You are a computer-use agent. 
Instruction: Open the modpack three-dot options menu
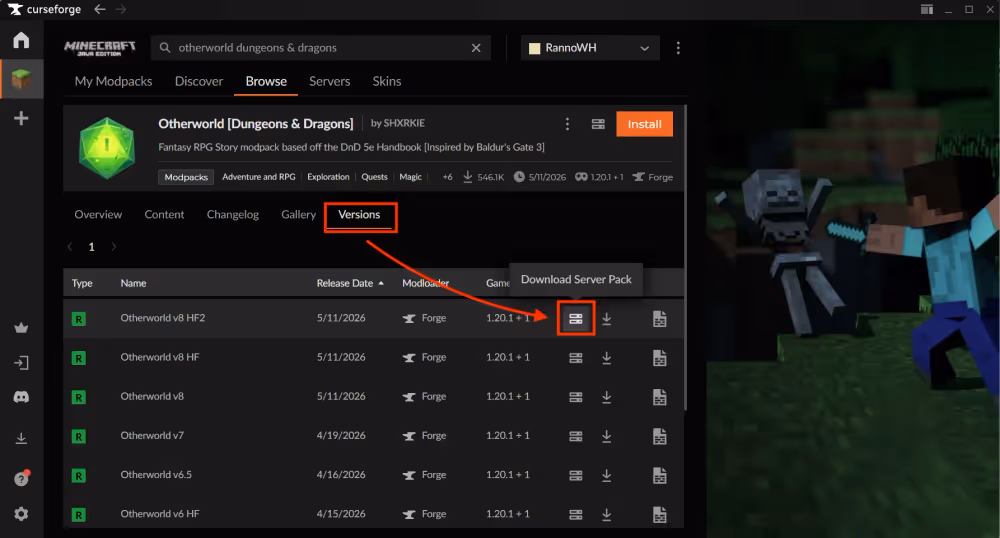tap(567, 124)
